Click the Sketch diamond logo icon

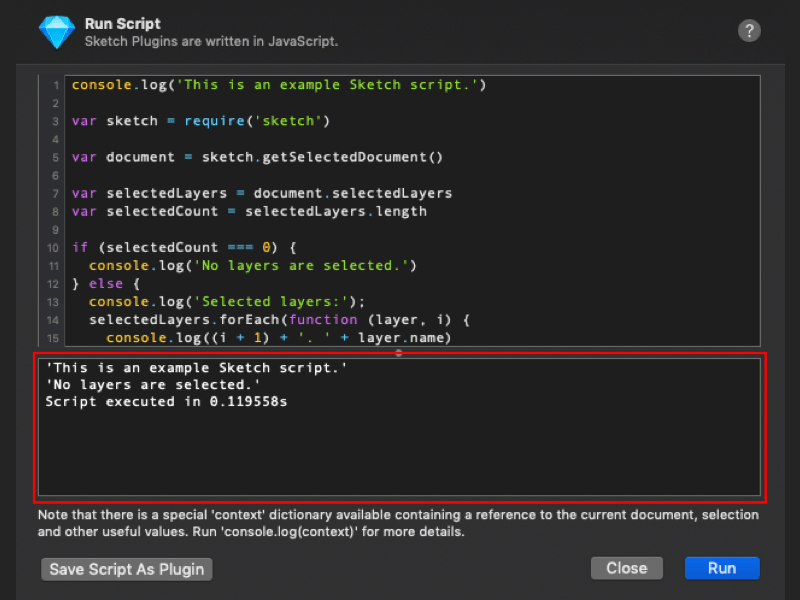[x=57, y=32]
